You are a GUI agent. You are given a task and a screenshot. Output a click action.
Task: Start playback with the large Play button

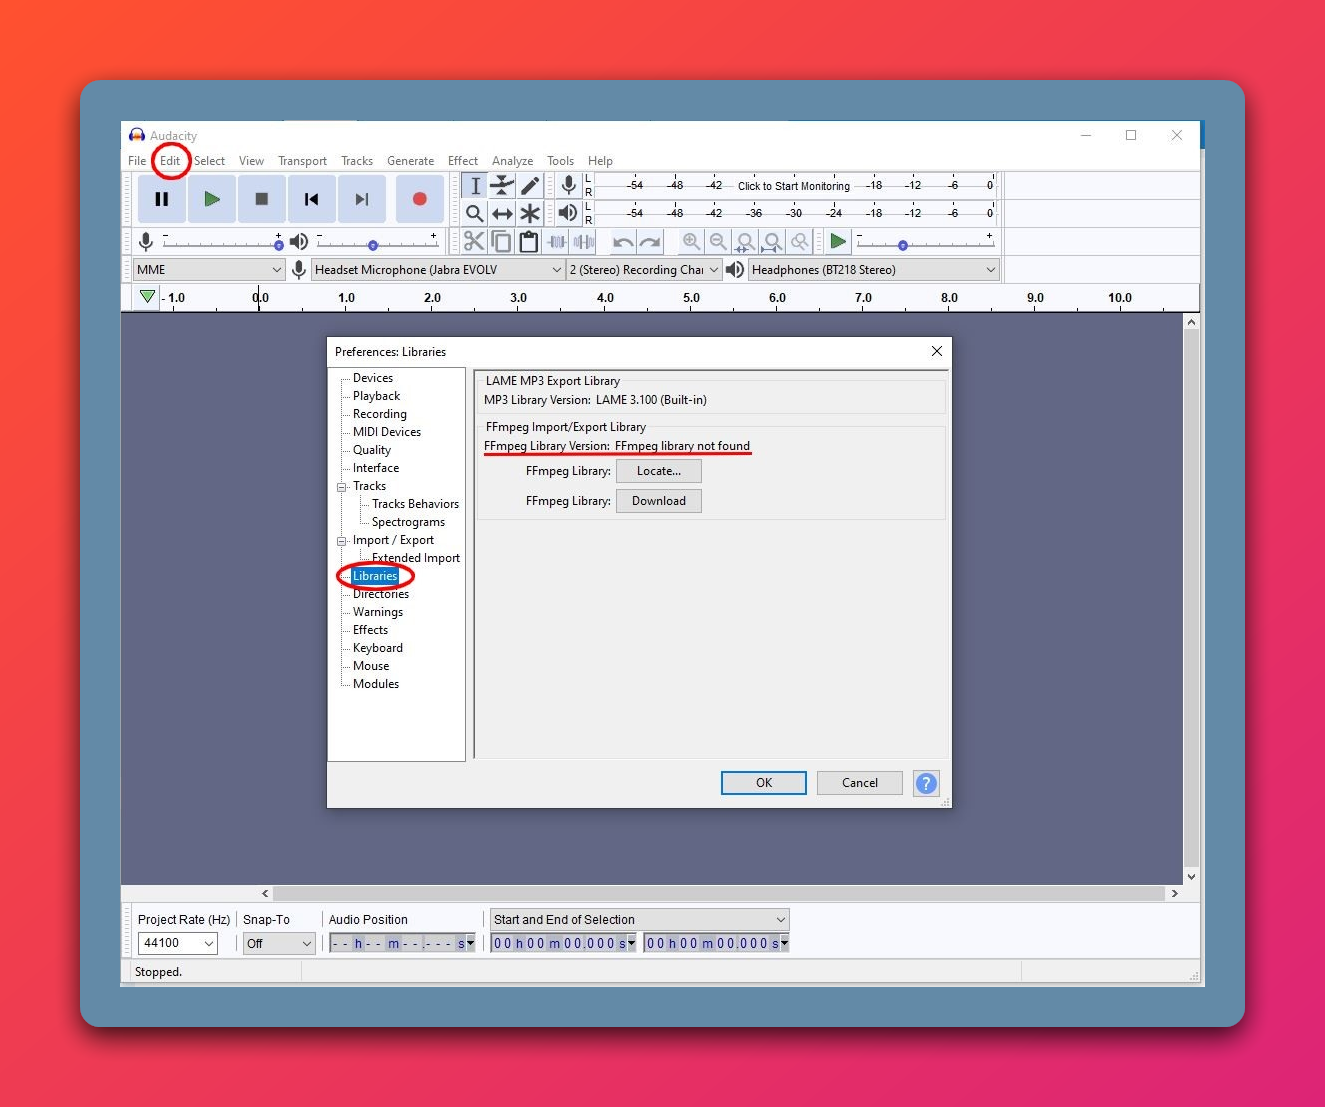pyautogui.click(x=211, y=199)
